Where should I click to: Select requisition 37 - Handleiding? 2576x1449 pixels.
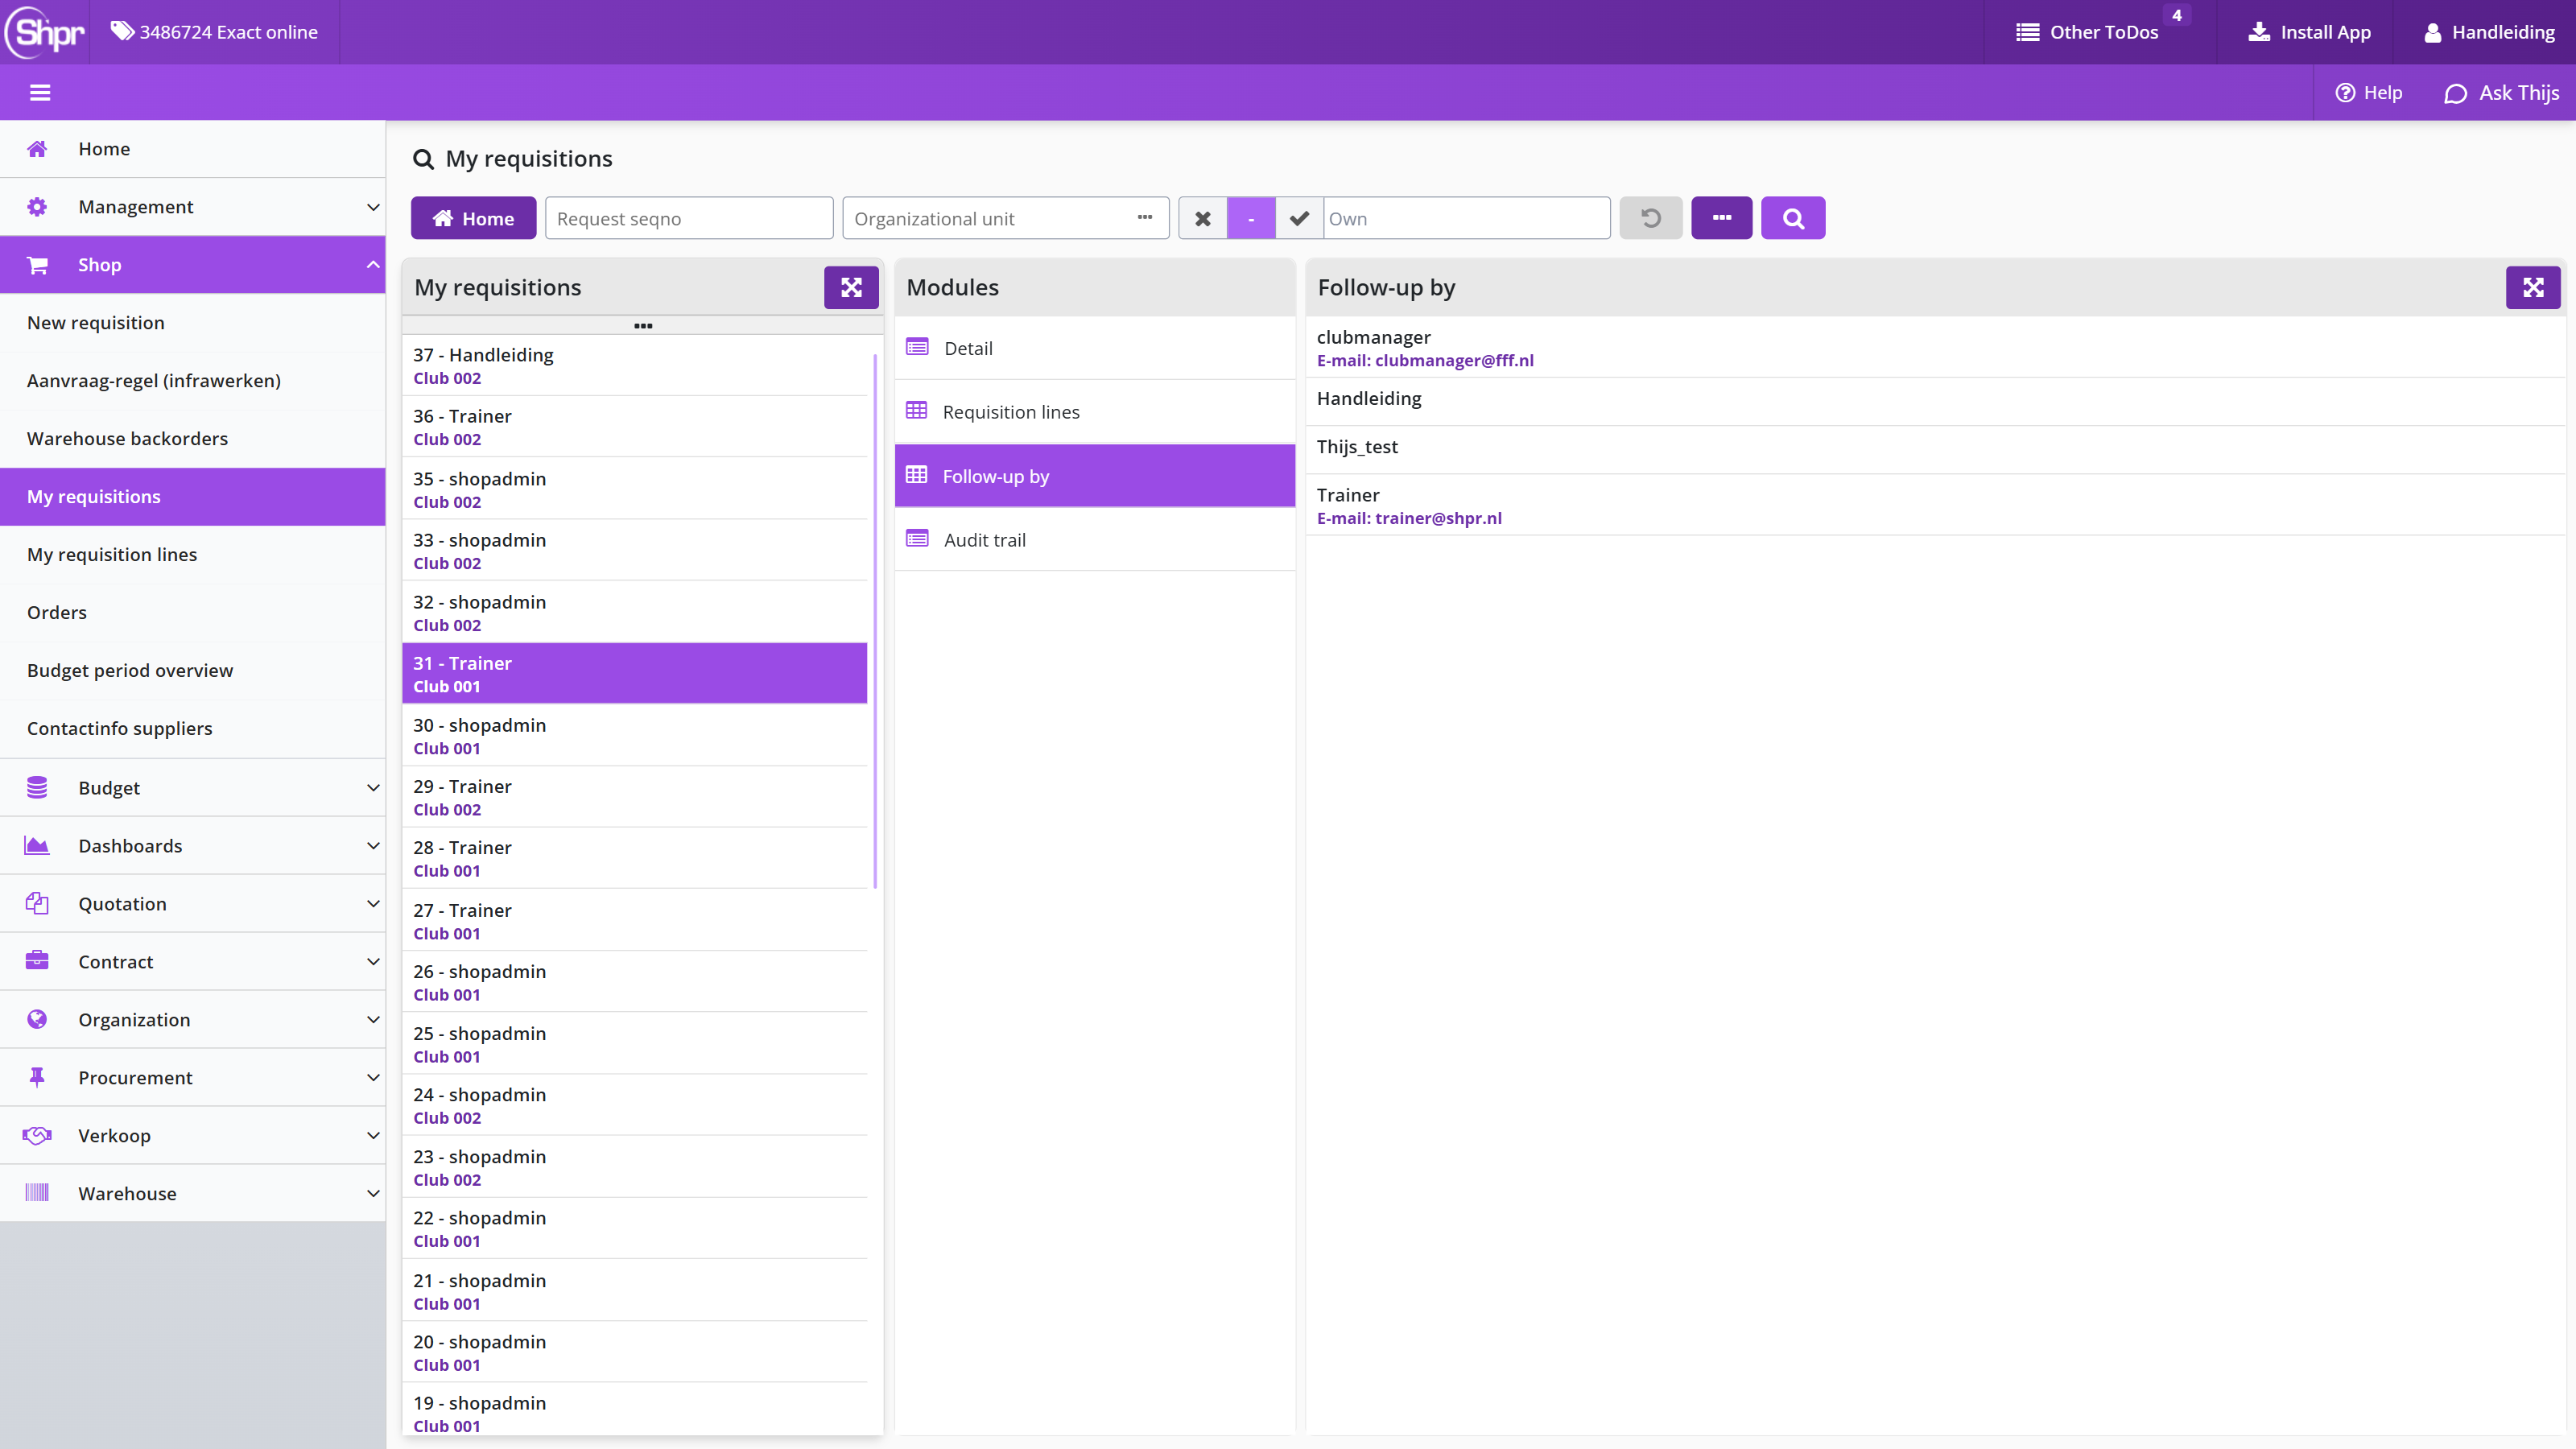634,366
